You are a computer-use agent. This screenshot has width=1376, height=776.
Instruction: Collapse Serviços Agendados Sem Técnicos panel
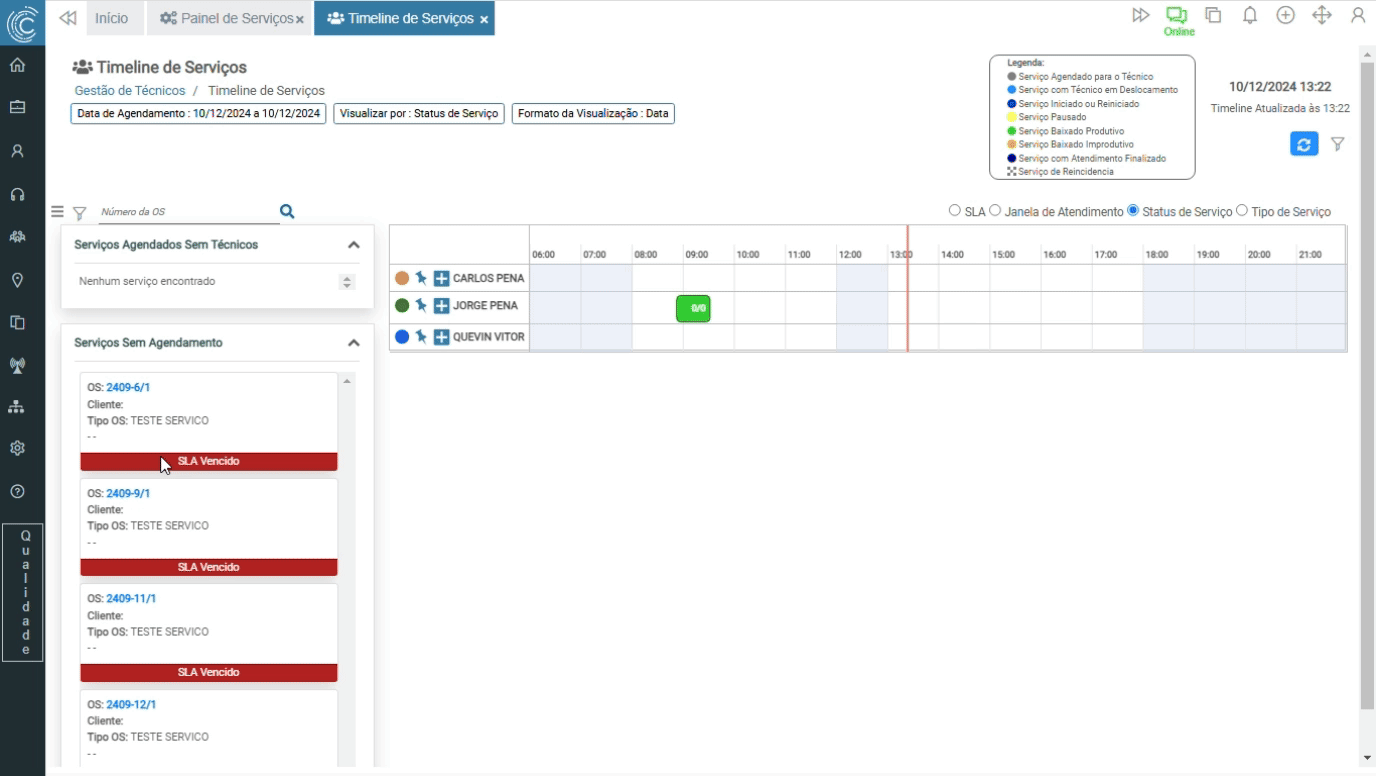pyautogui.click(x=353, y=245)
